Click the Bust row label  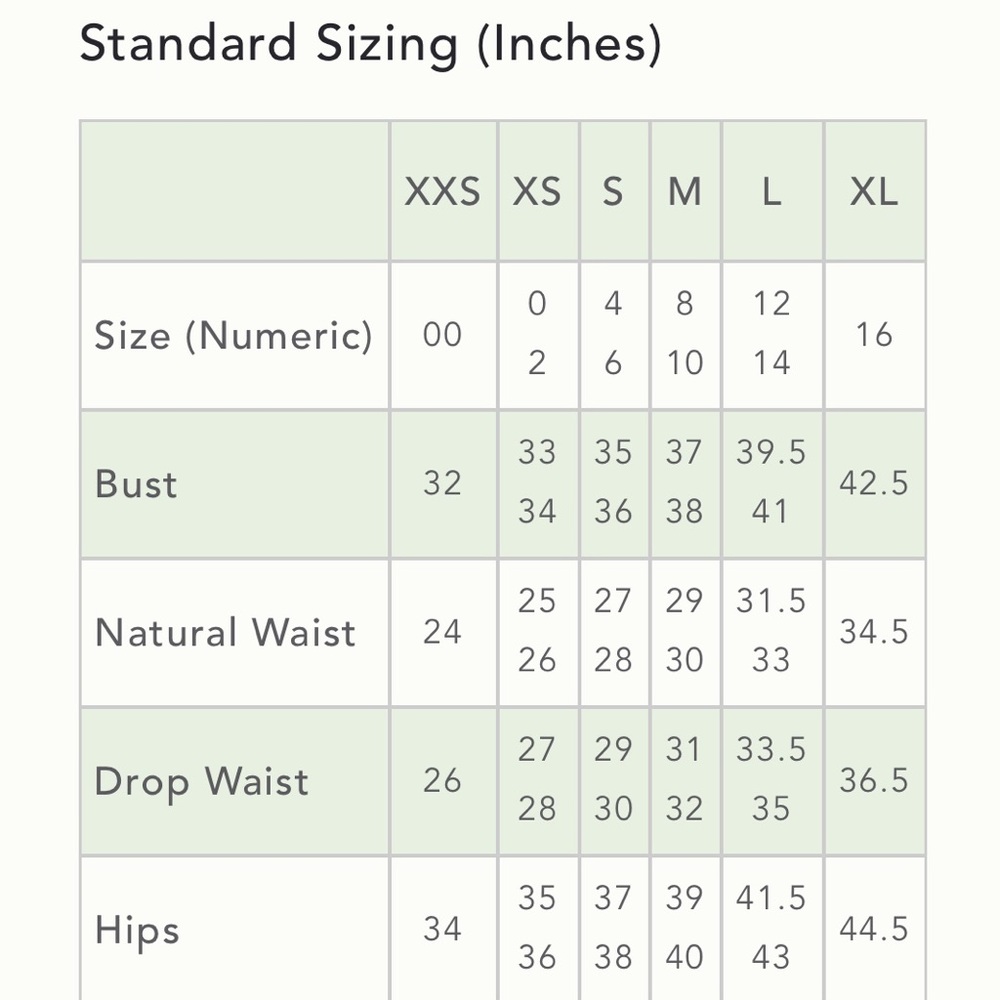click(x=136, y=484)
